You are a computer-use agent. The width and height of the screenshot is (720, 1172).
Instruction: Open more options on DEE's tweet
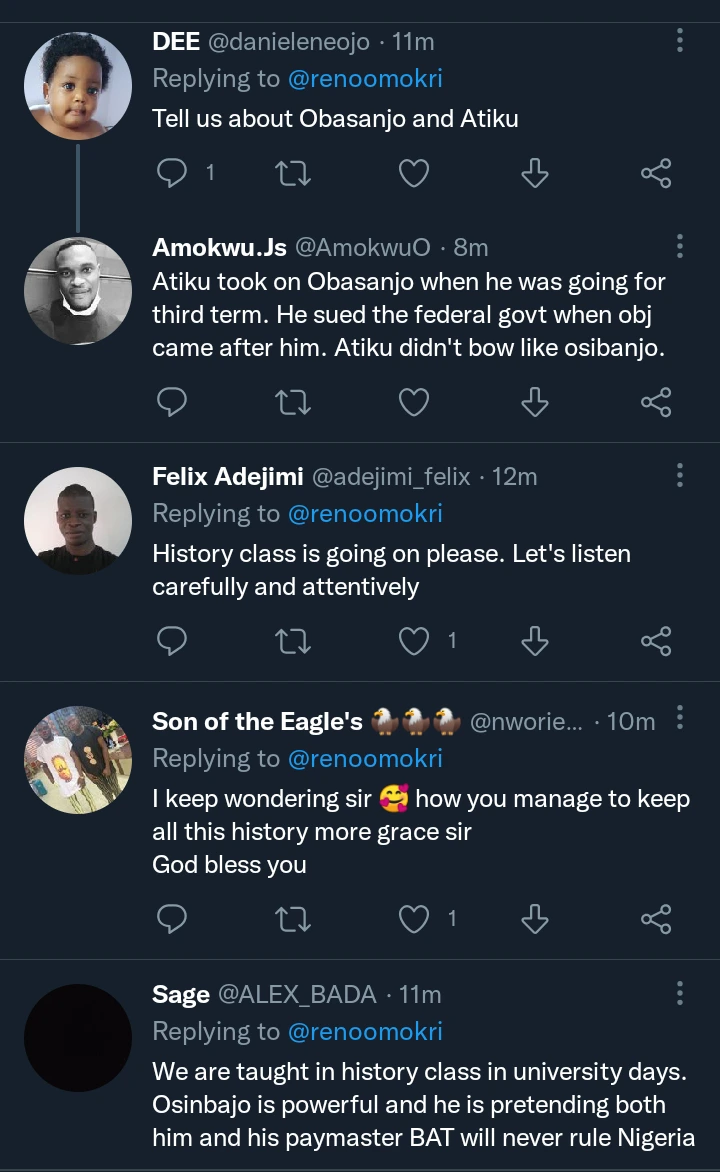pos(680,41)
